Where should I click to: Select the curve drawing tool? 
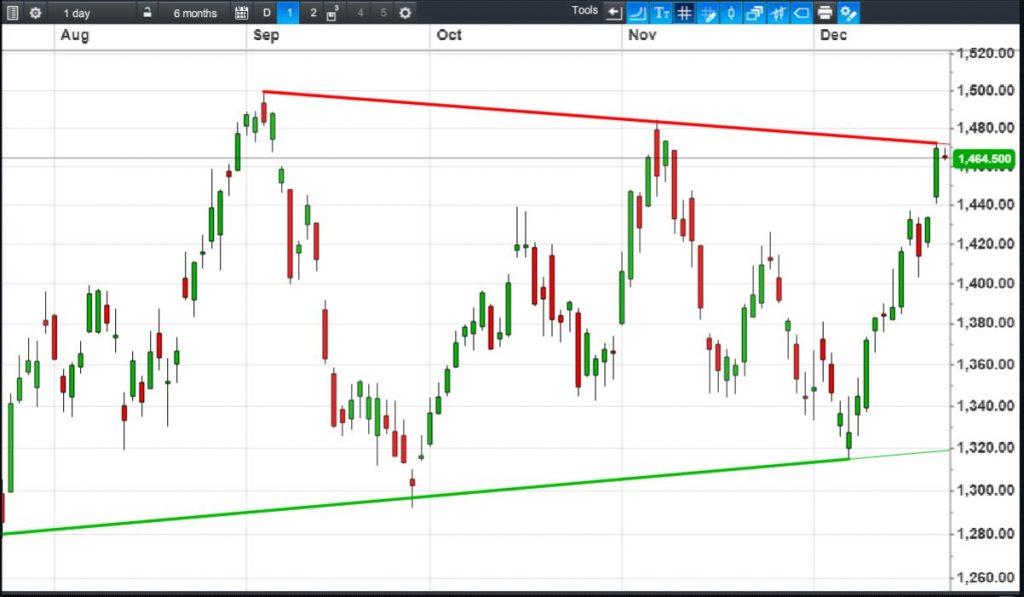(x=637, y=12)
